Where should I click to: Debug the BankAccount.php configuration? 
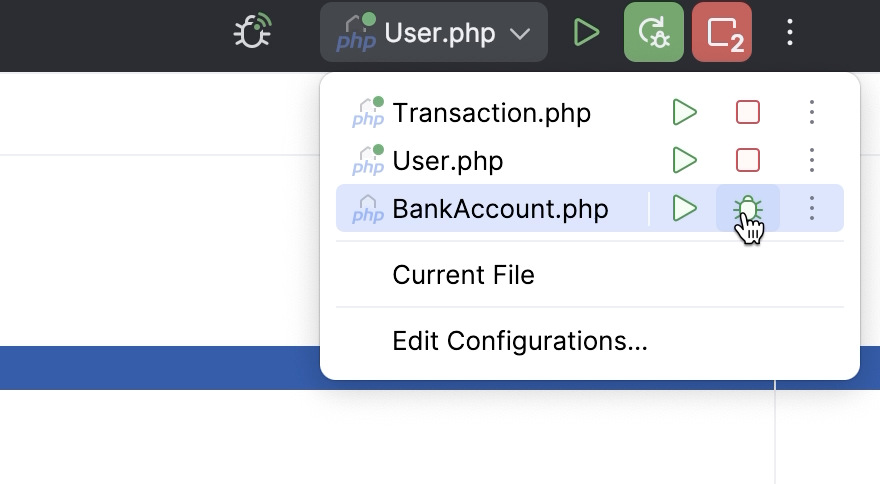pos(747,208)
